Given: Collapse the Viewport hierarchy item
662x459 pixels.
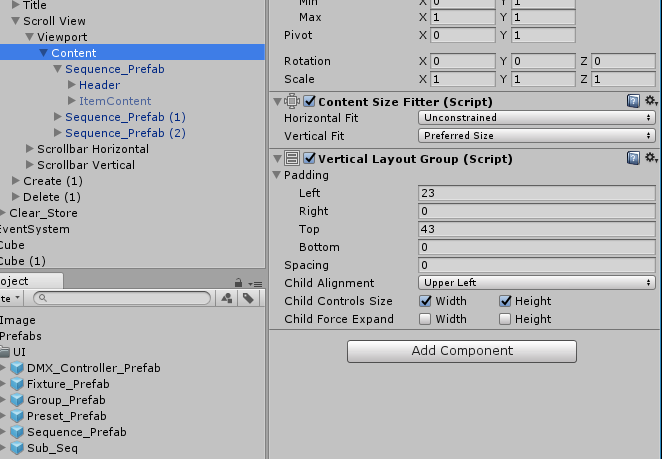Looking at the screenshot, I should (x=30, y=37).
